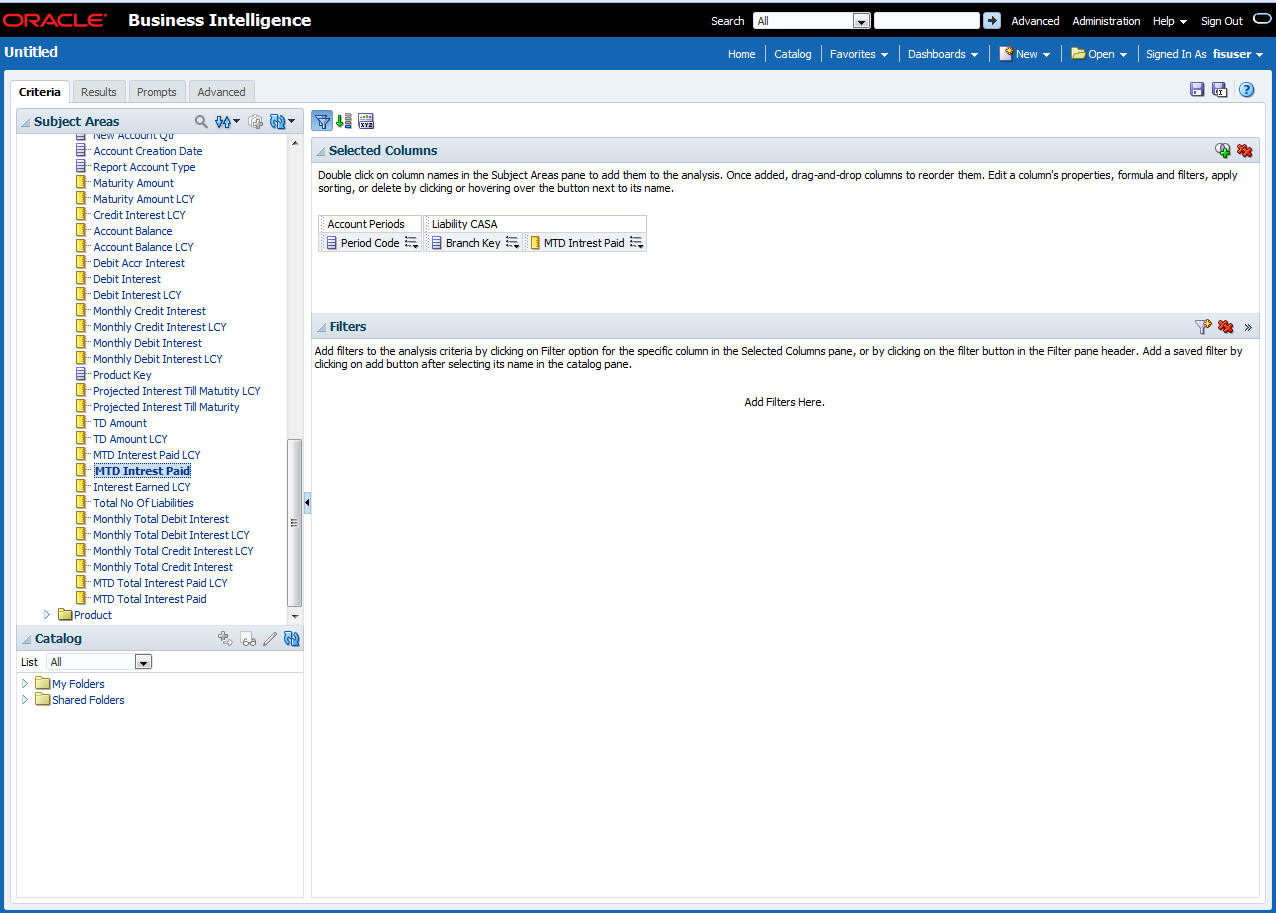Click the search magnifier in Subject Areas
This screenshot has width=1276, height=913.
pyautogui.click(x=201, y=121)
